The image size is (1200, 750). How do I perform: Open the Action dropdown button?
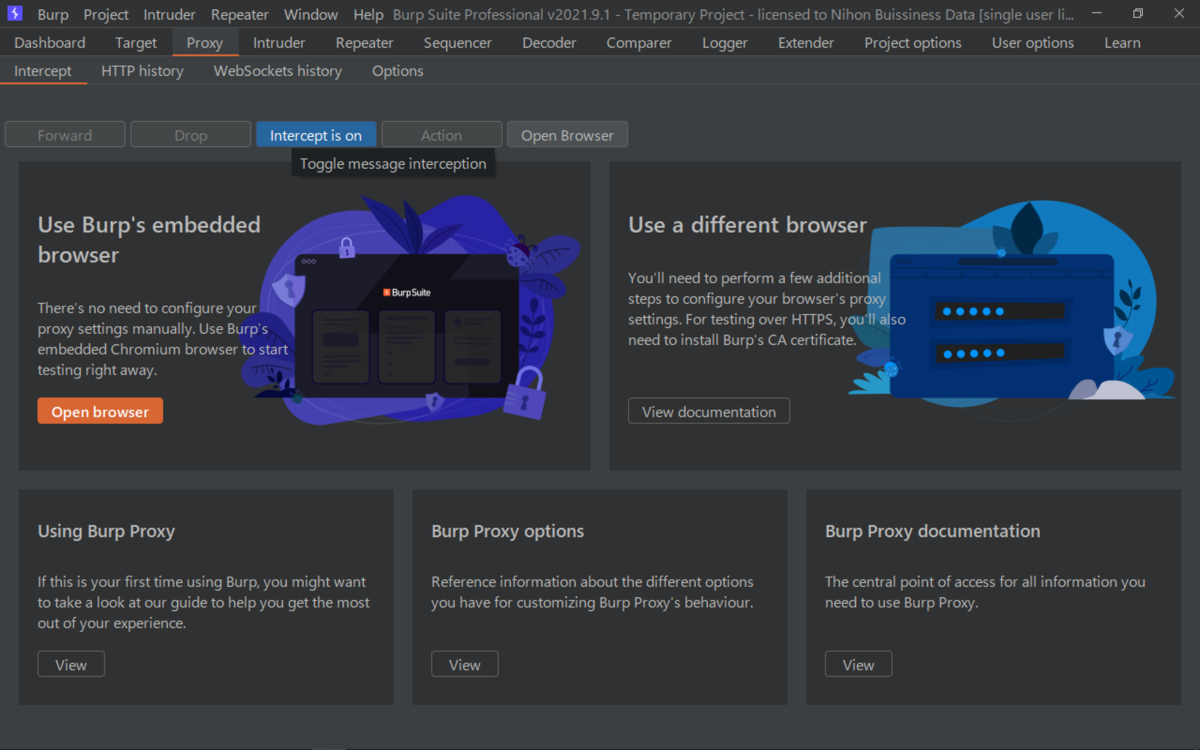click(x=441, y=135)
